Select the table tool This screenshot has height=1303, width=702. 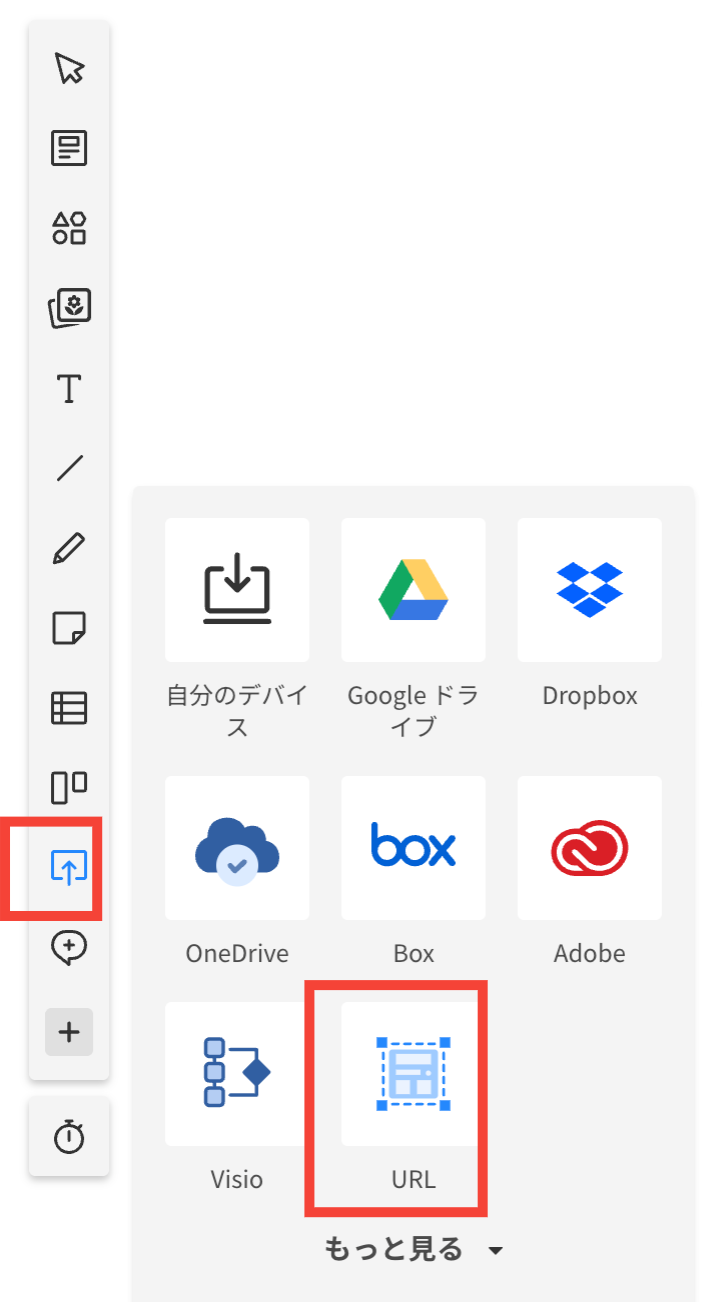[69, 708]
